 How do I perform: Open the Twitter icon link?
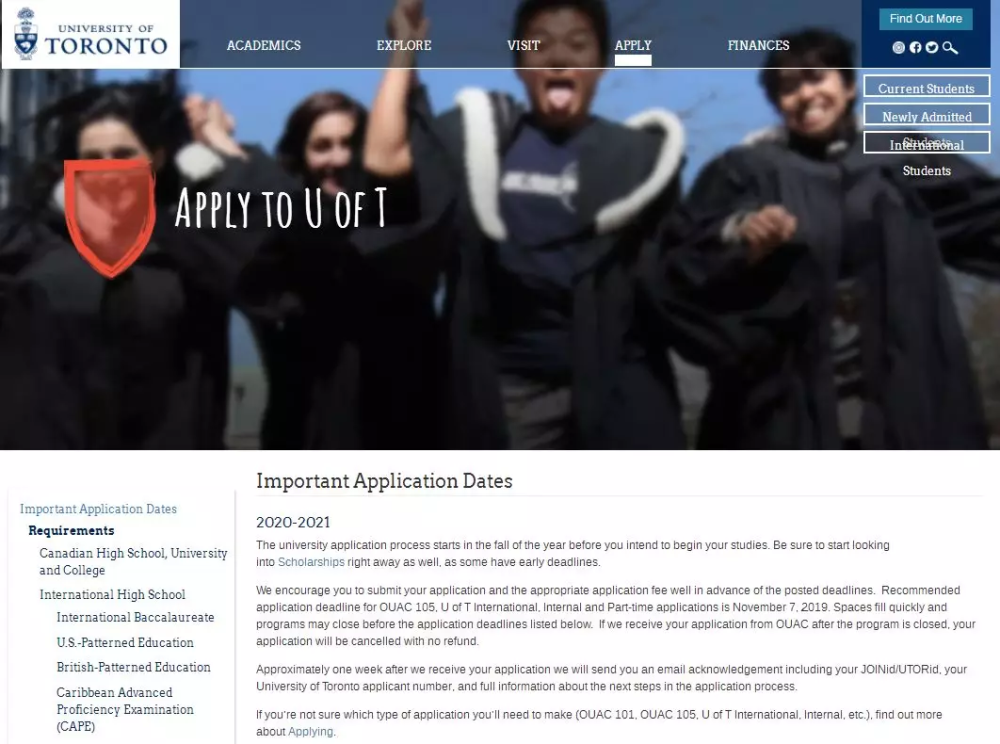click(932, 47)
